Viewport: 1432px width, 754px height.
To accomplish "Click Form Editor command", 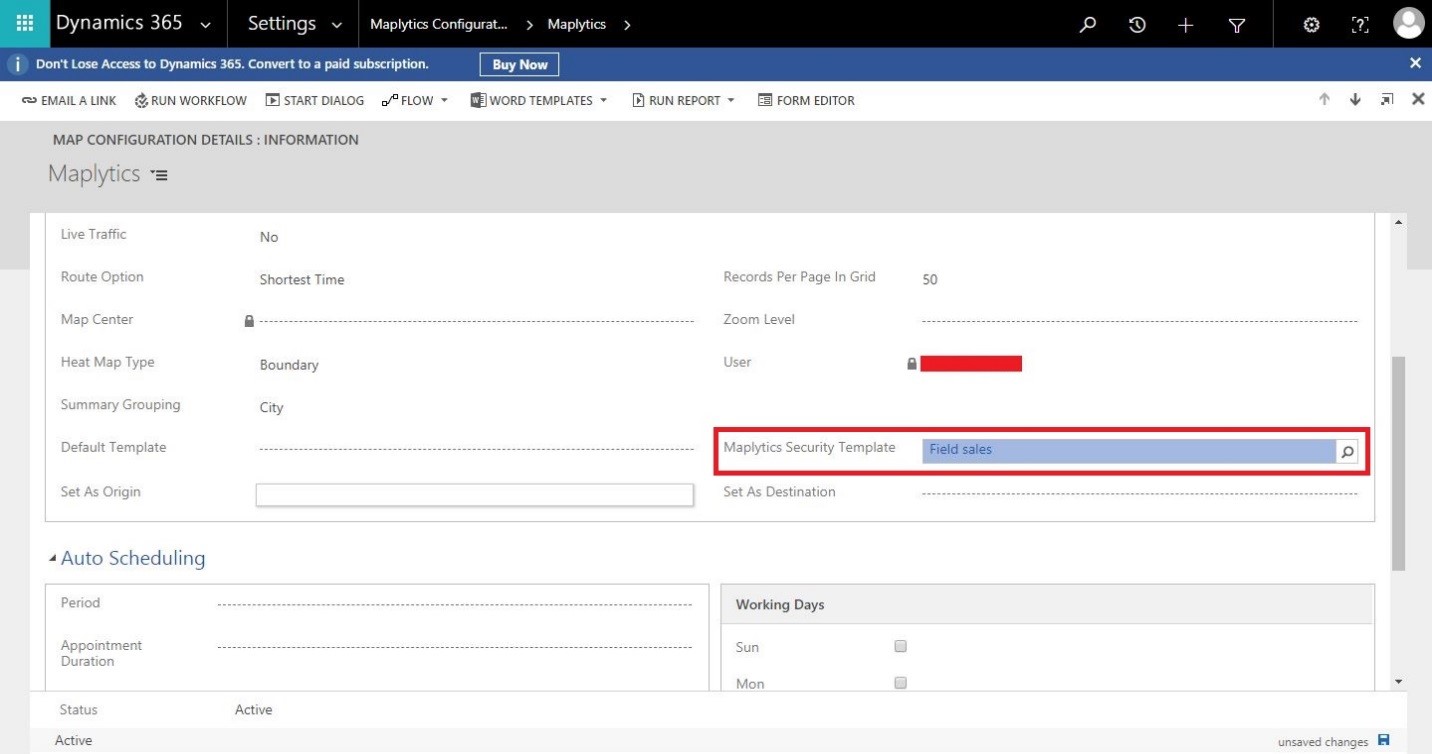I will coord(806,100).
